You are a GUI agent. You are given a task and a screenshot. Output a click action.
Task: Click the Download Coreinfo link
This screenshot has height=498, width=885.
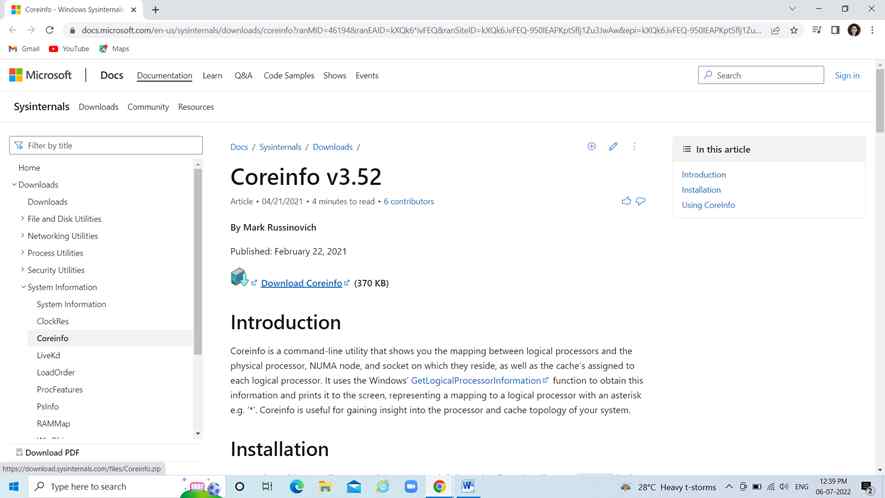point(301,283)
